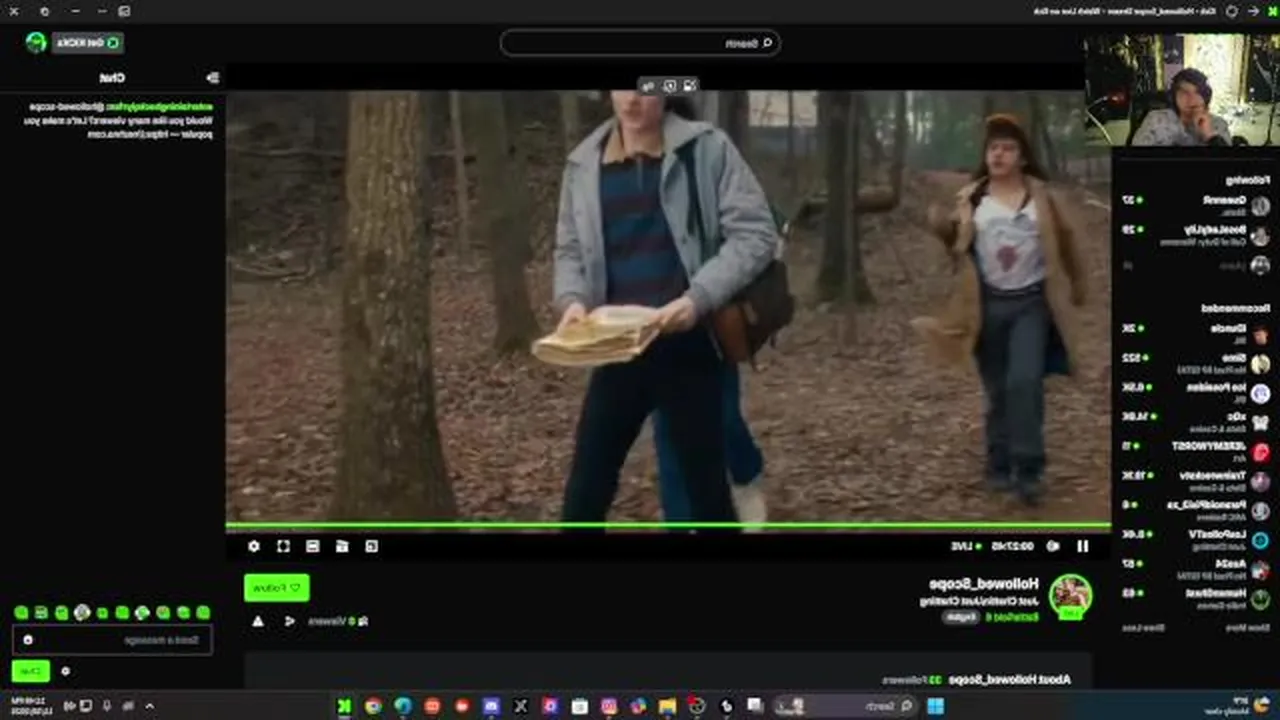Click the Search box on the Kick page

pyautogui.click(x=640, y=43)
